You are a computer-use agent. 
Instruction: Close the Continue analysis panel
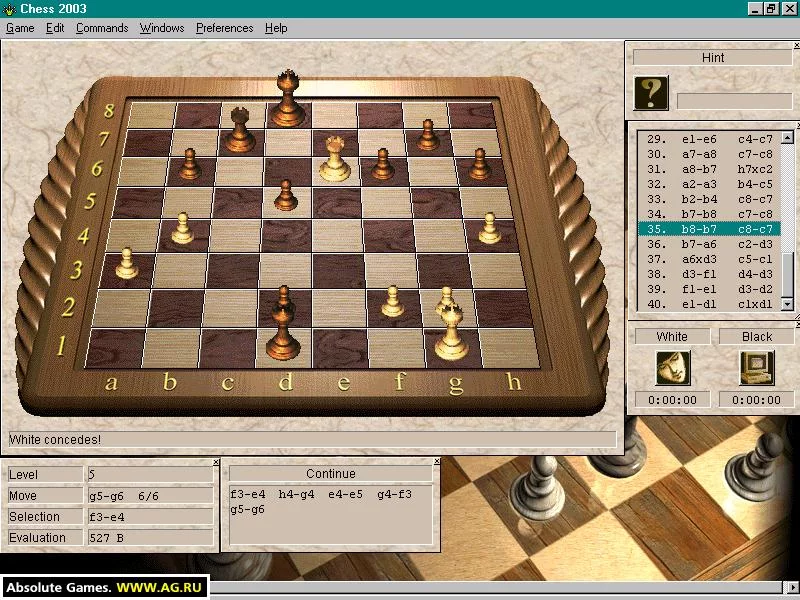click(x=437, y=461)
